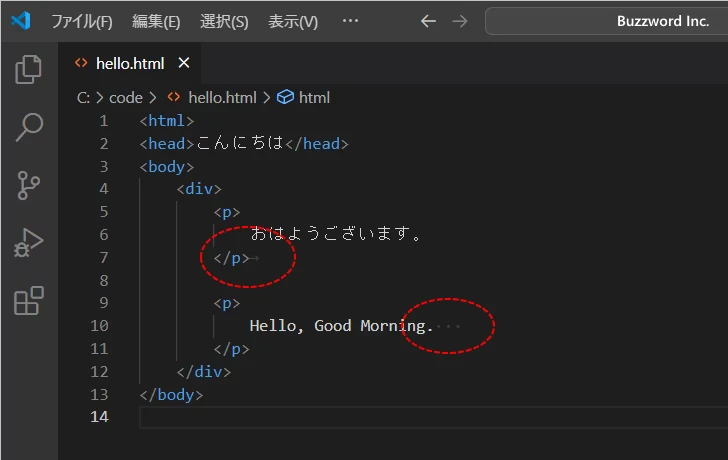Place cursor on empty line 14
Screen dimensions: 728x460
pyautogui.click(x=434, y=417)
